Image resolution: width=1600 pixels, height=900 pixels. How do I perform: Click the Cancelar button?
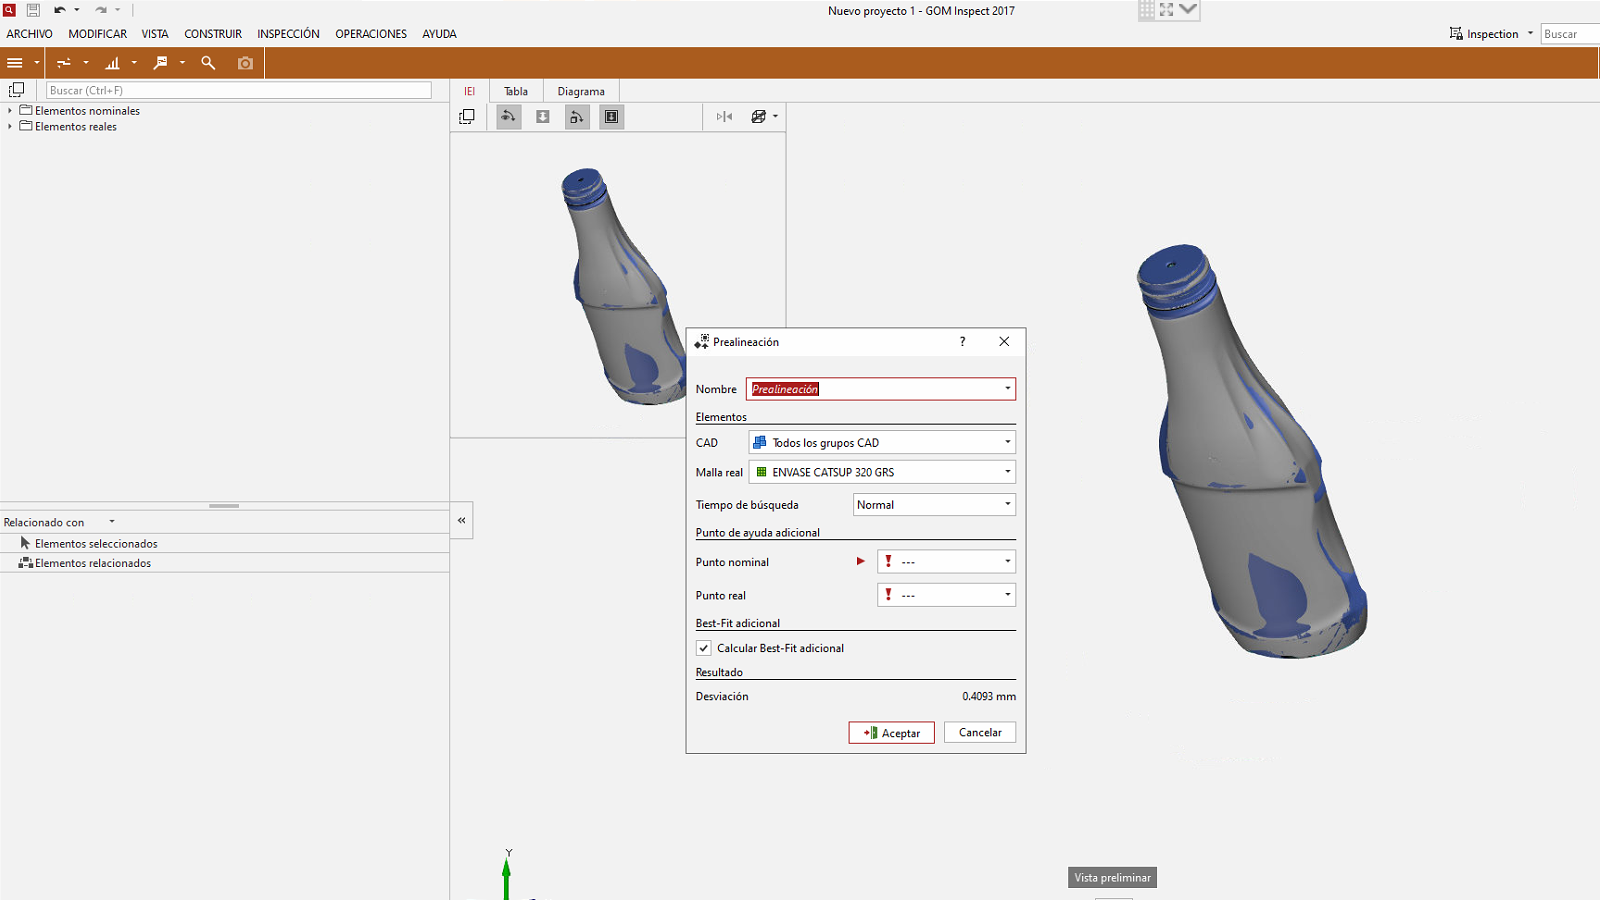click(x=979, y=733)
